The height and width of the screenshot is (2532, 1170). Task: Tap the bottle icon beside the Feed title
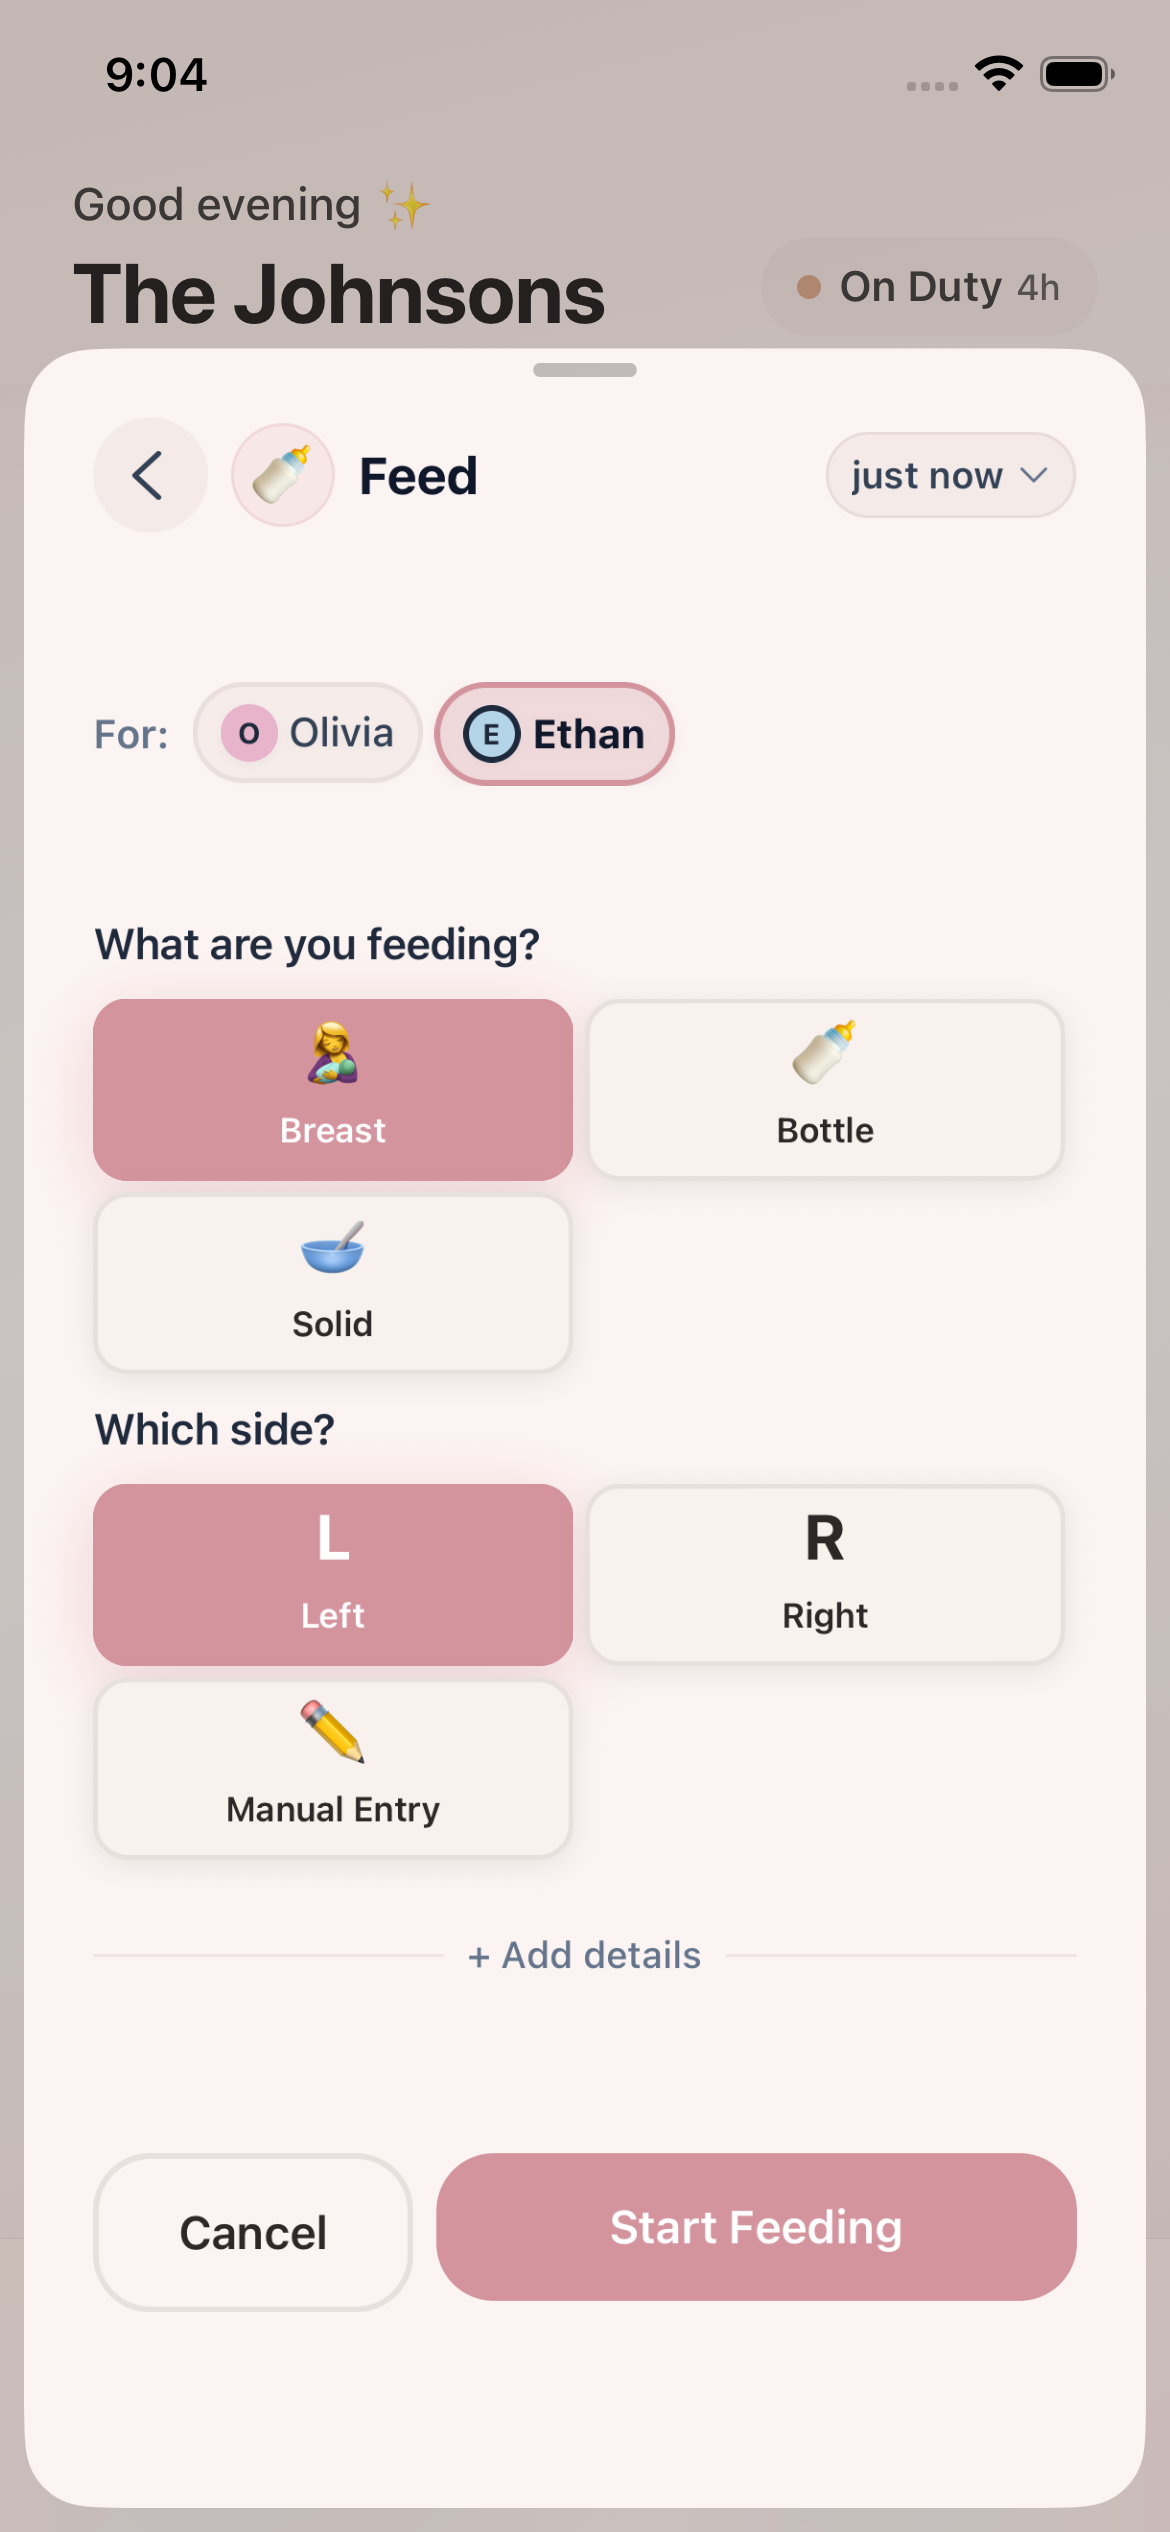coord(282,473)
